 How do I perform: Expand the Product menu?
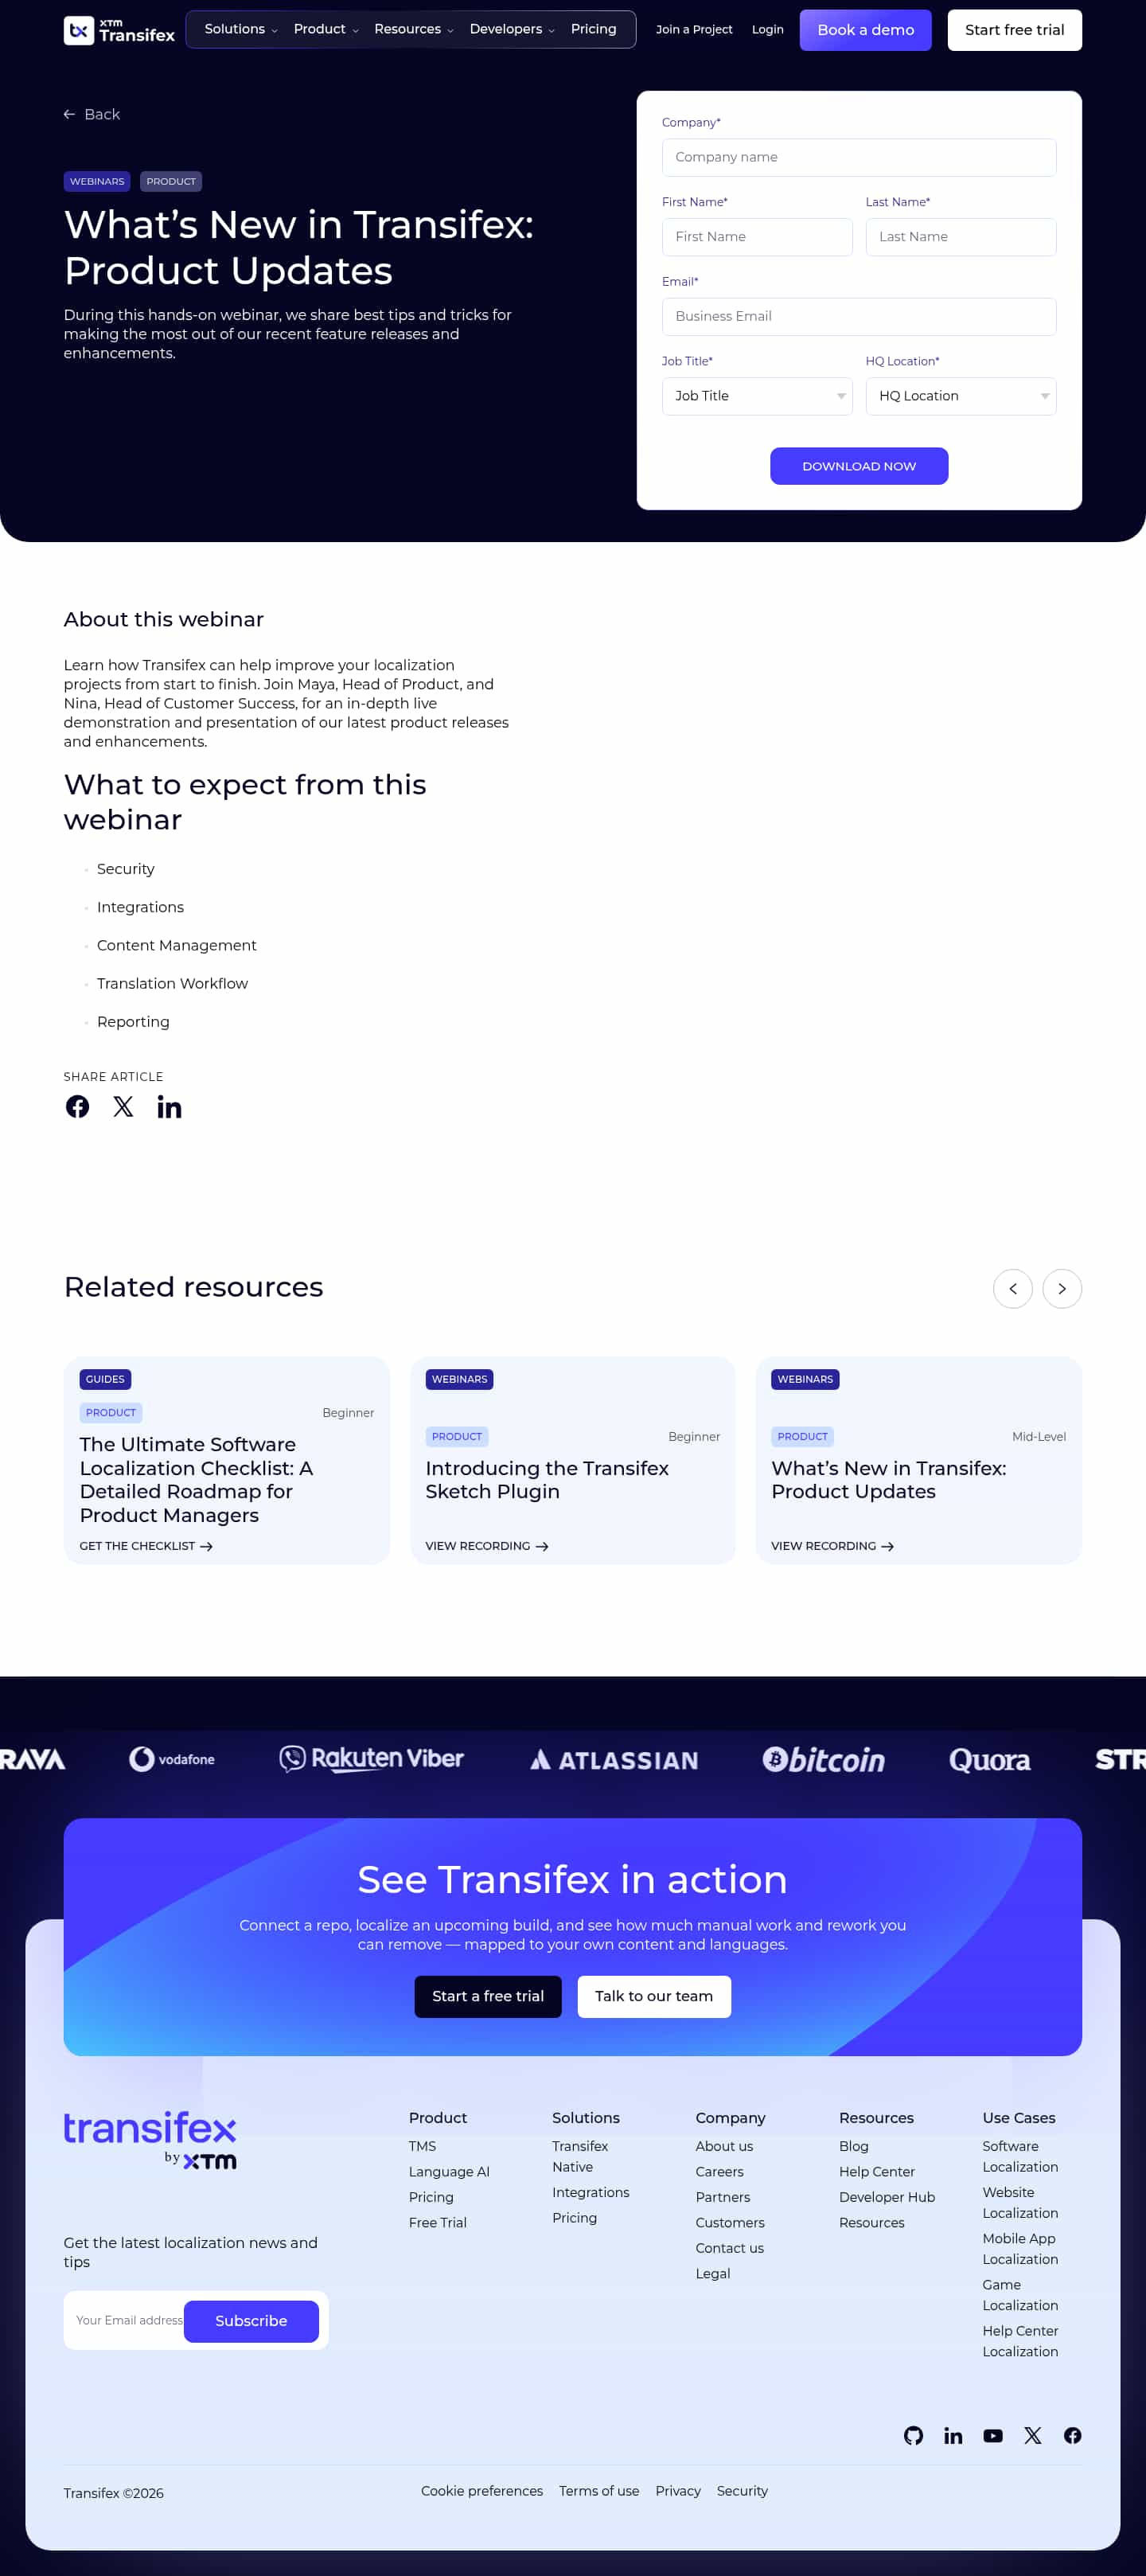click(x=326, y=29)
